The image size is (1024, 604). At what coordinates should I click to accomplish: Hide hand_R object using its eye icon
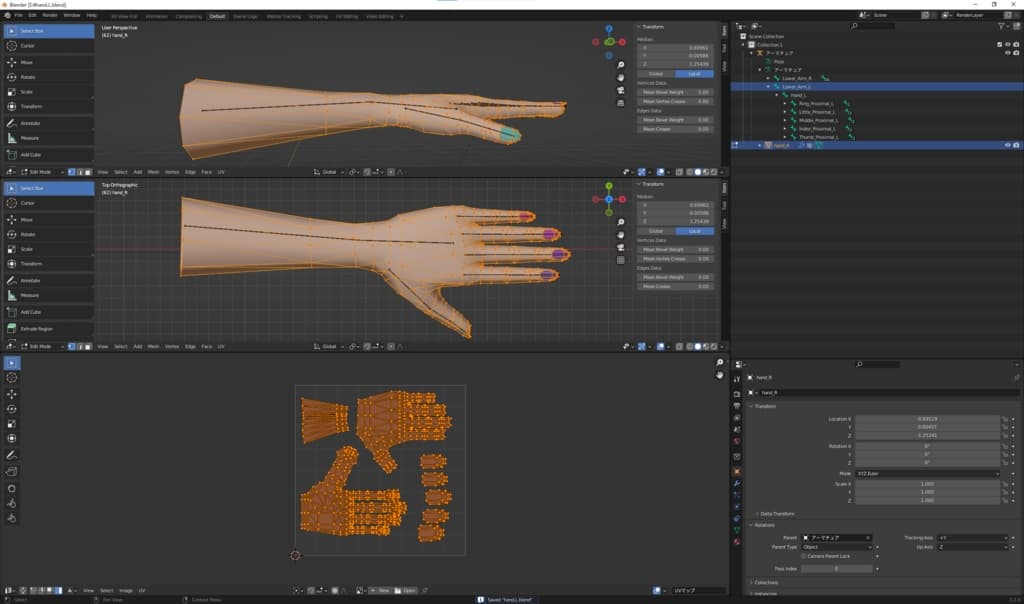click(x=1007, y=145)
